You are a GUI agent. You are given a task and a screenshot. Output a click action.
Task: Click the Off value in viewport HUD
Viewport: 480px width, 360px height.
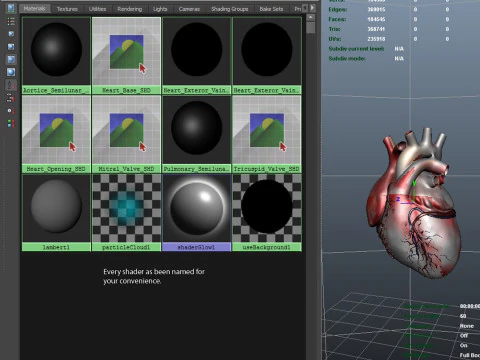click(464, 335)
